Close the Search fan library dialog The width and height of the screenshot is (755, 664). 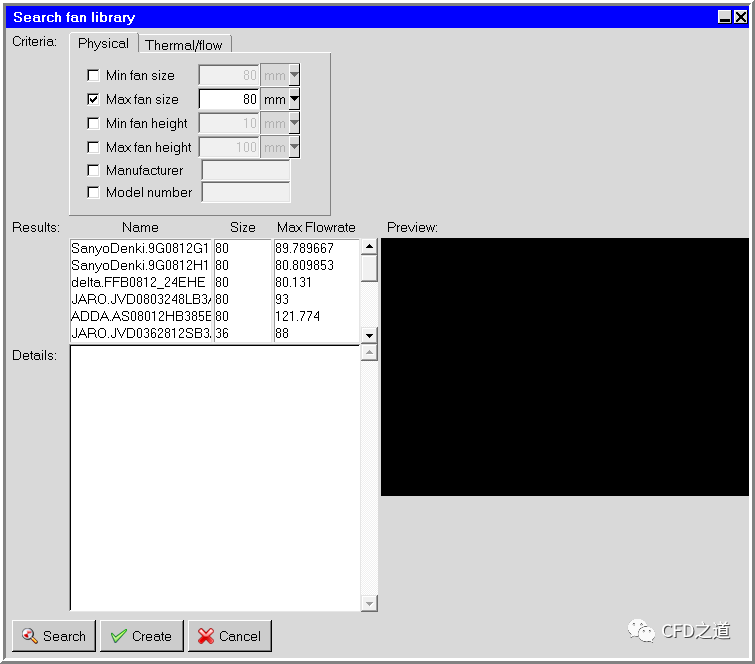pos(740,17)
